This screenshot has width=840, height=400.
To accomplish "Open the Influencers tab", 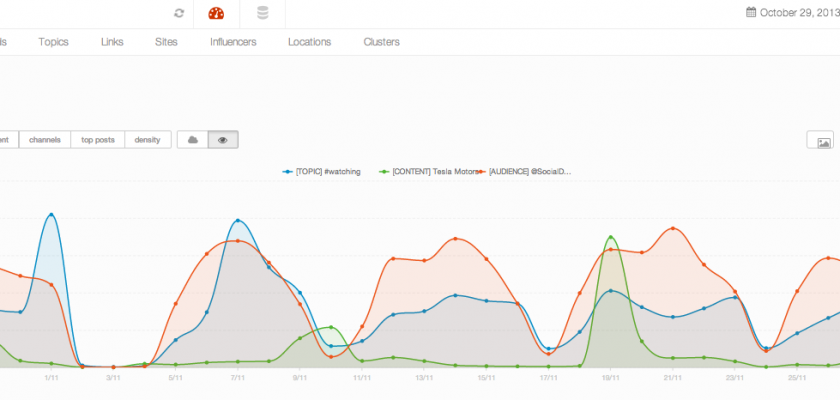I will pyautogui.click(x=233, y=42).
